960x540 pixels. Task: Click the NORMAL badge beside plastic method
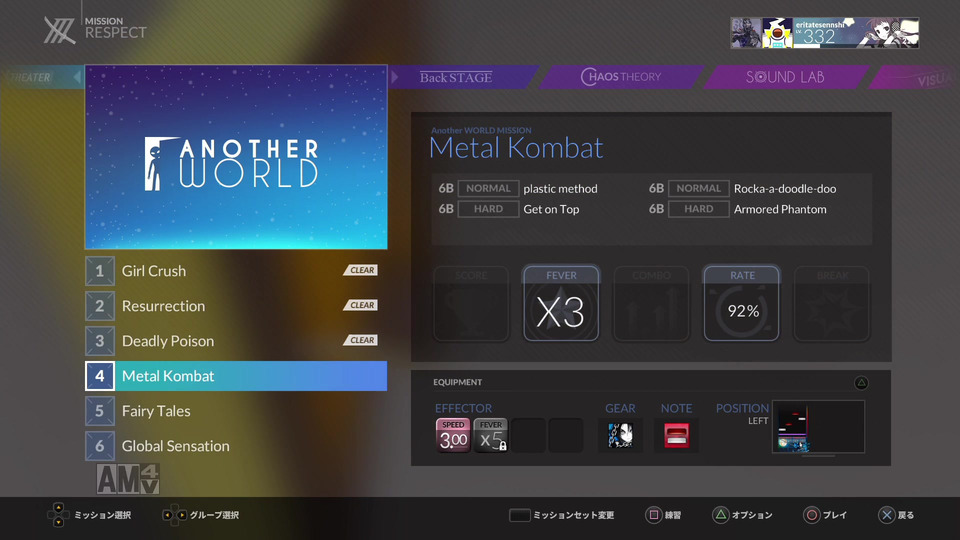click(488, 189)
